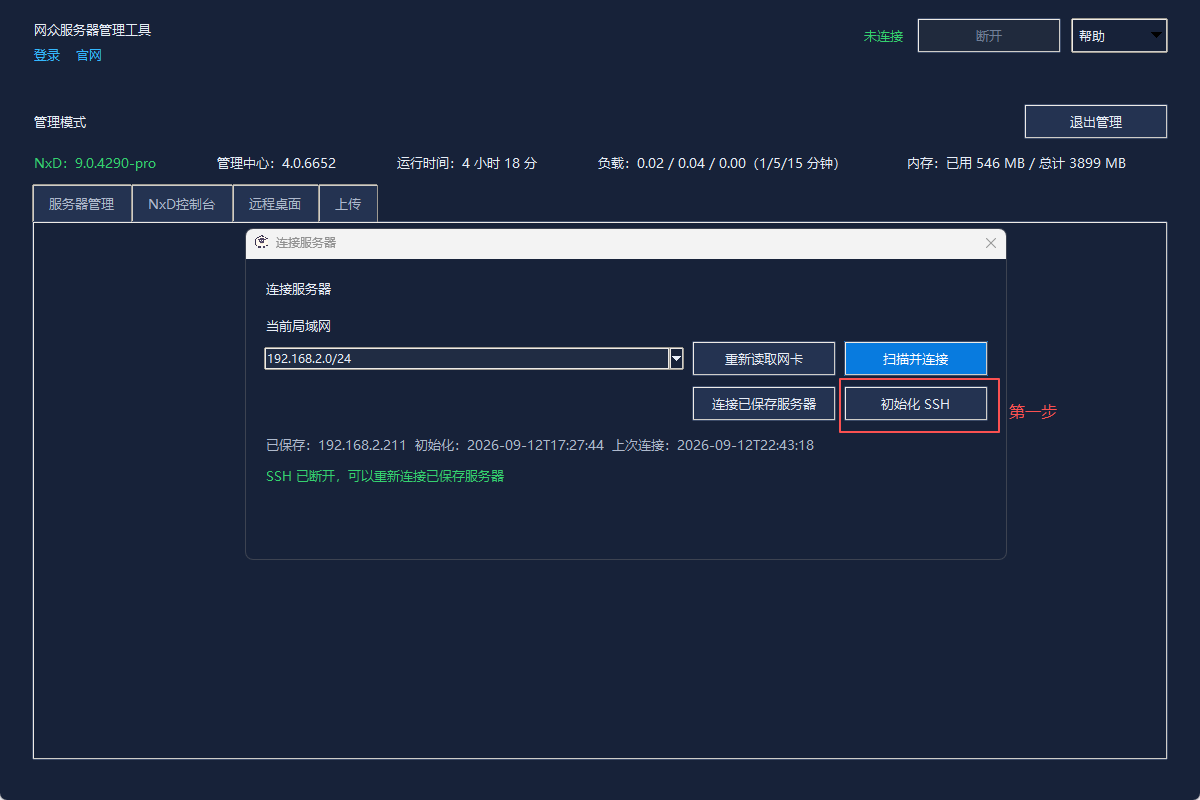Select the 远程桌面 tab
This screenshot has height=800, width=1200.
point(275,204)
